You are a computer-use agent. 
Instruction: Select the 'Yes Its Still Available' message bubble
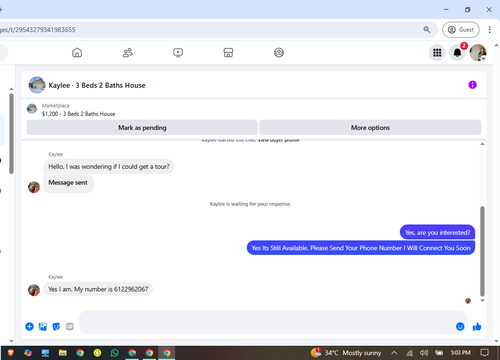coord(361,248)
